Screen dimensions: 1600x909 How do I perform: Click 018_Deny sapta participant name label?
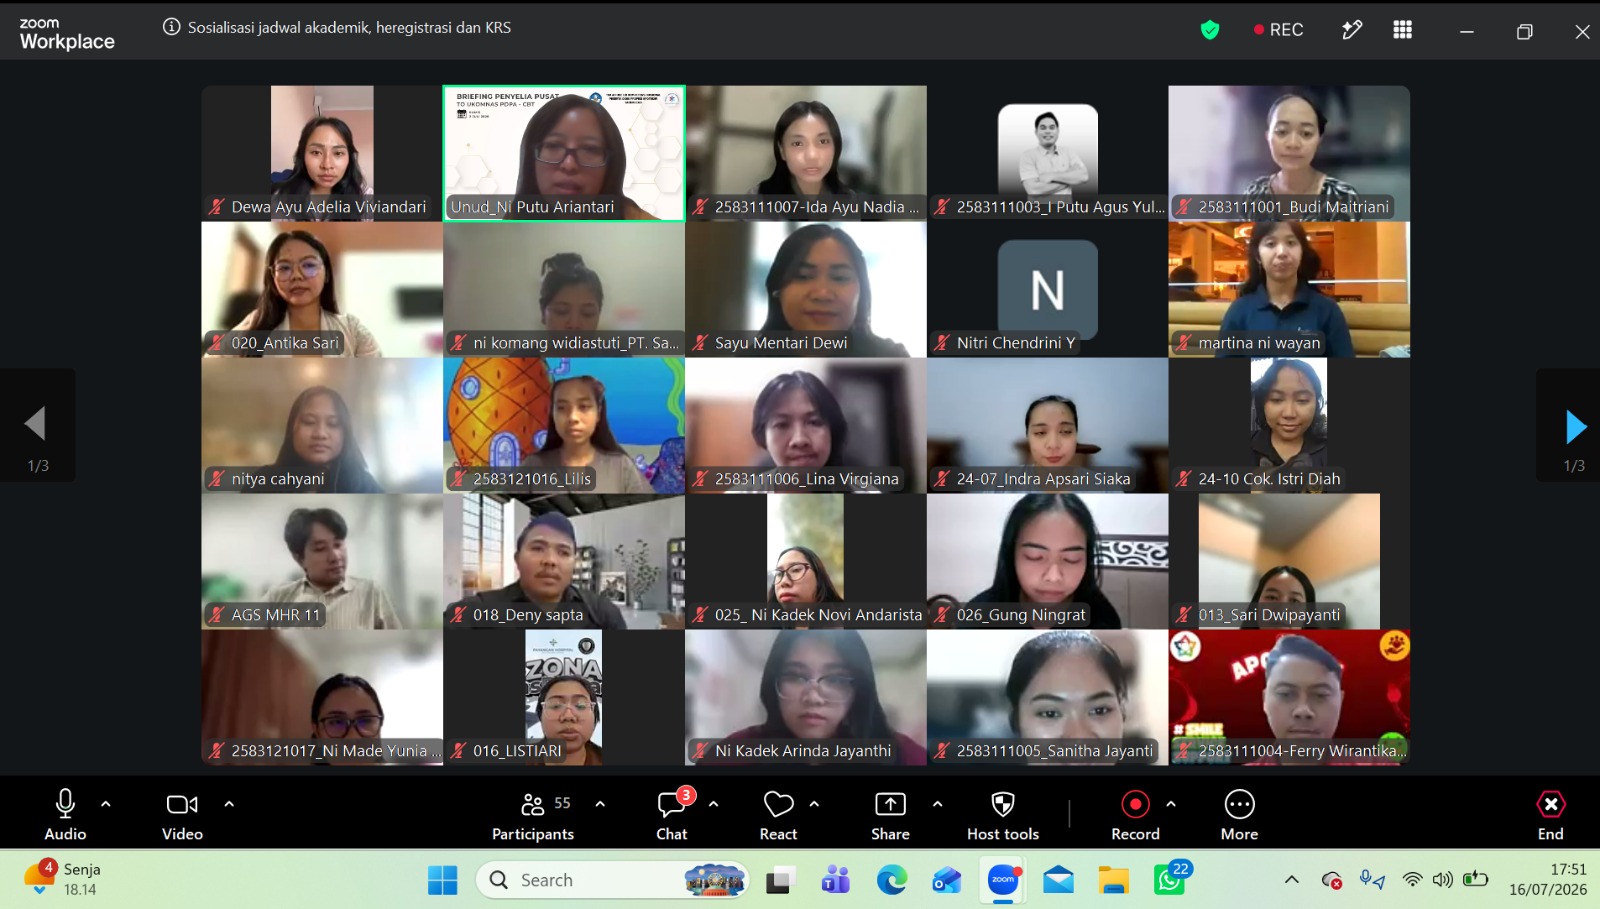[x=528, y=615]
